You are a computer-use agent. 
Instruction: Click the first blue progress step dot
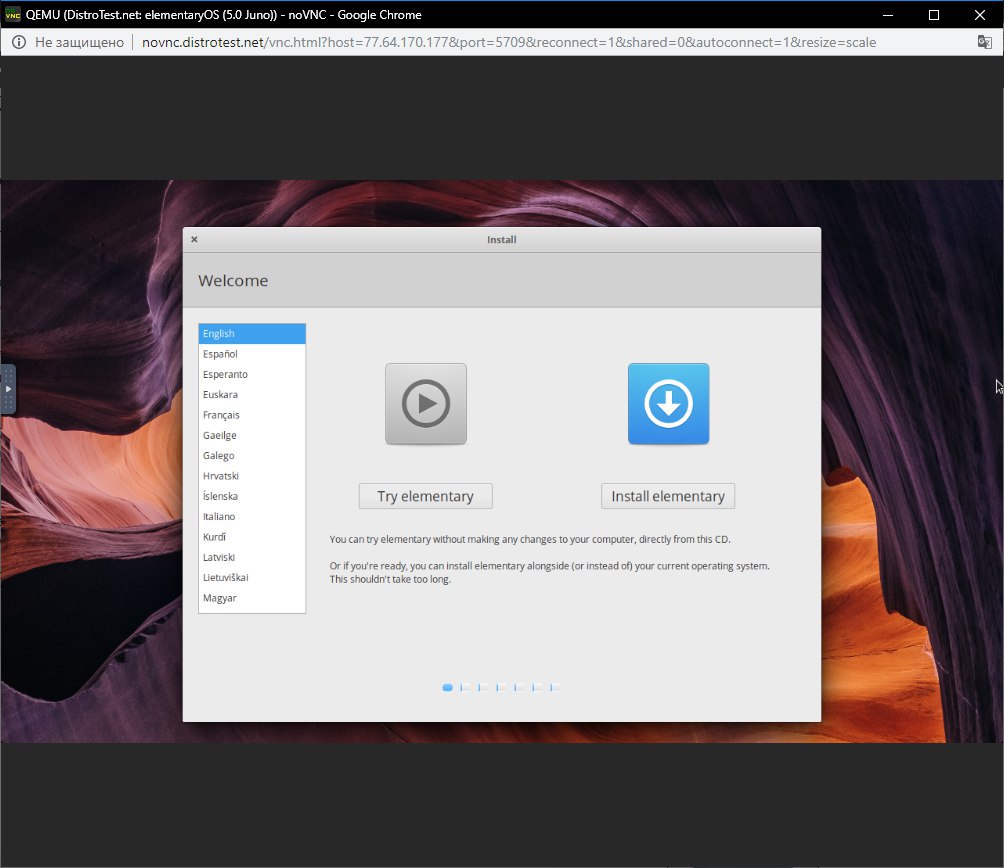448,687
